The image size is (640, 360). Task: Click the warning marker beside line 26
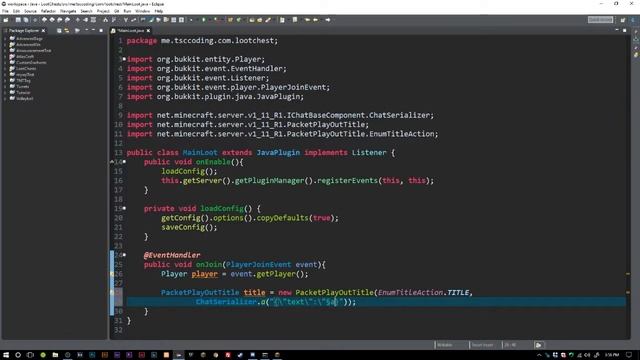pyautogui.click(x=112, y=274)
